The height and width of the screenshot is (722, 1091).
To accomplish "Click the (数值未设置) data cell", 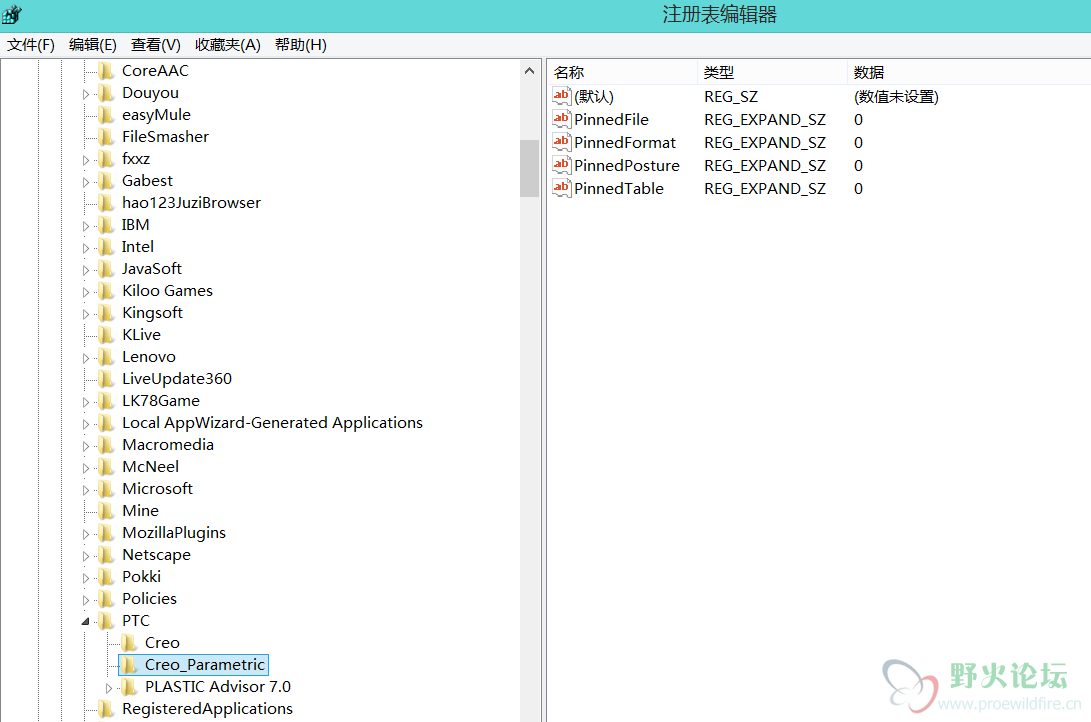I will pos(896,97).
